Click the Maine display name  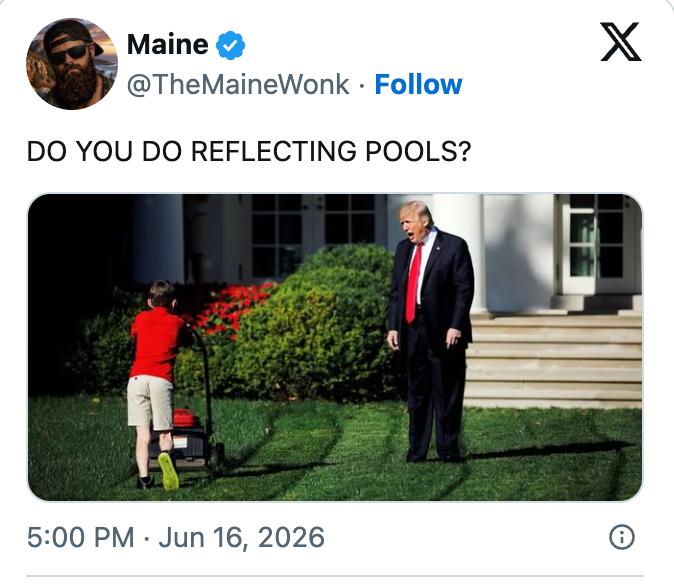click(168, 45)
